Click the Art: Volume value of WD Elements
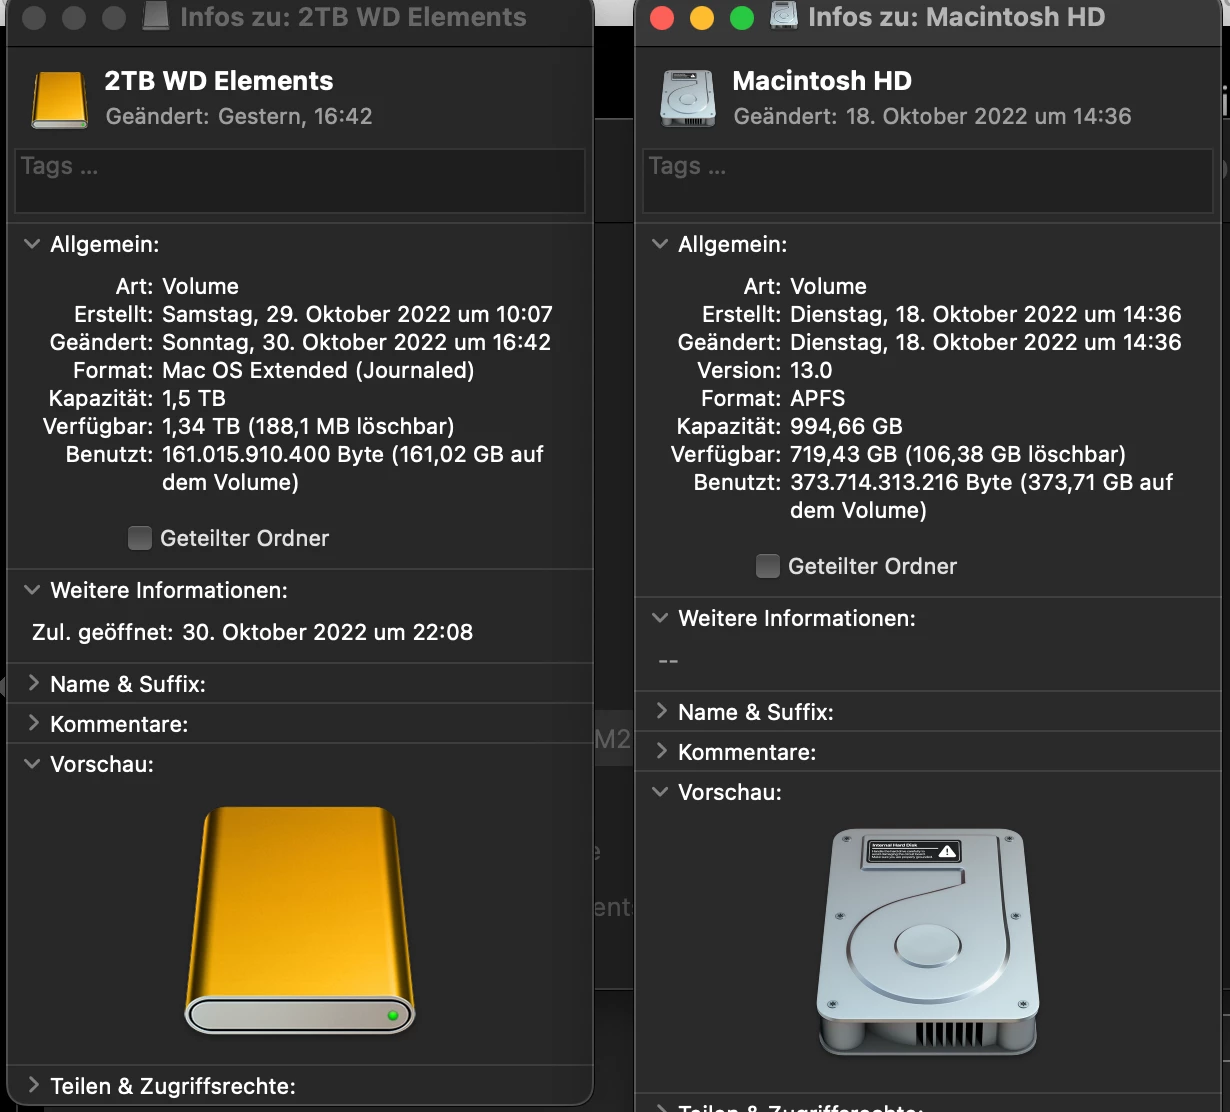The height and width of the screenshot is (1112, 1230). point(200,286)
